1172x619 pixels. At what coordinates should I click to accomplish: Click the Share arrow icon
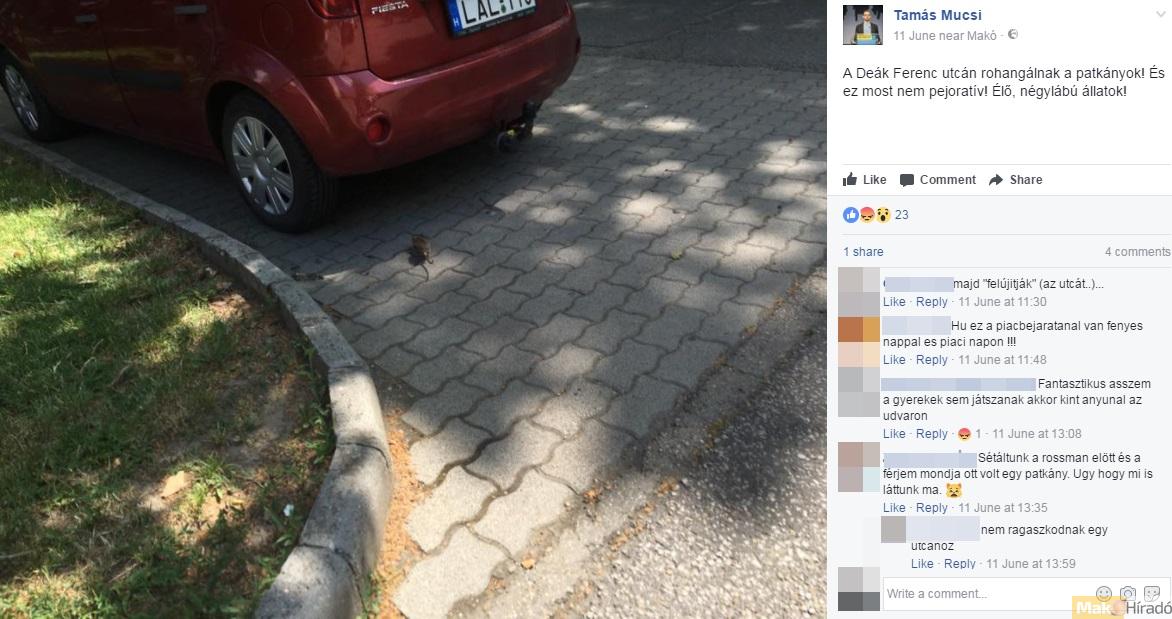[996, 180]
